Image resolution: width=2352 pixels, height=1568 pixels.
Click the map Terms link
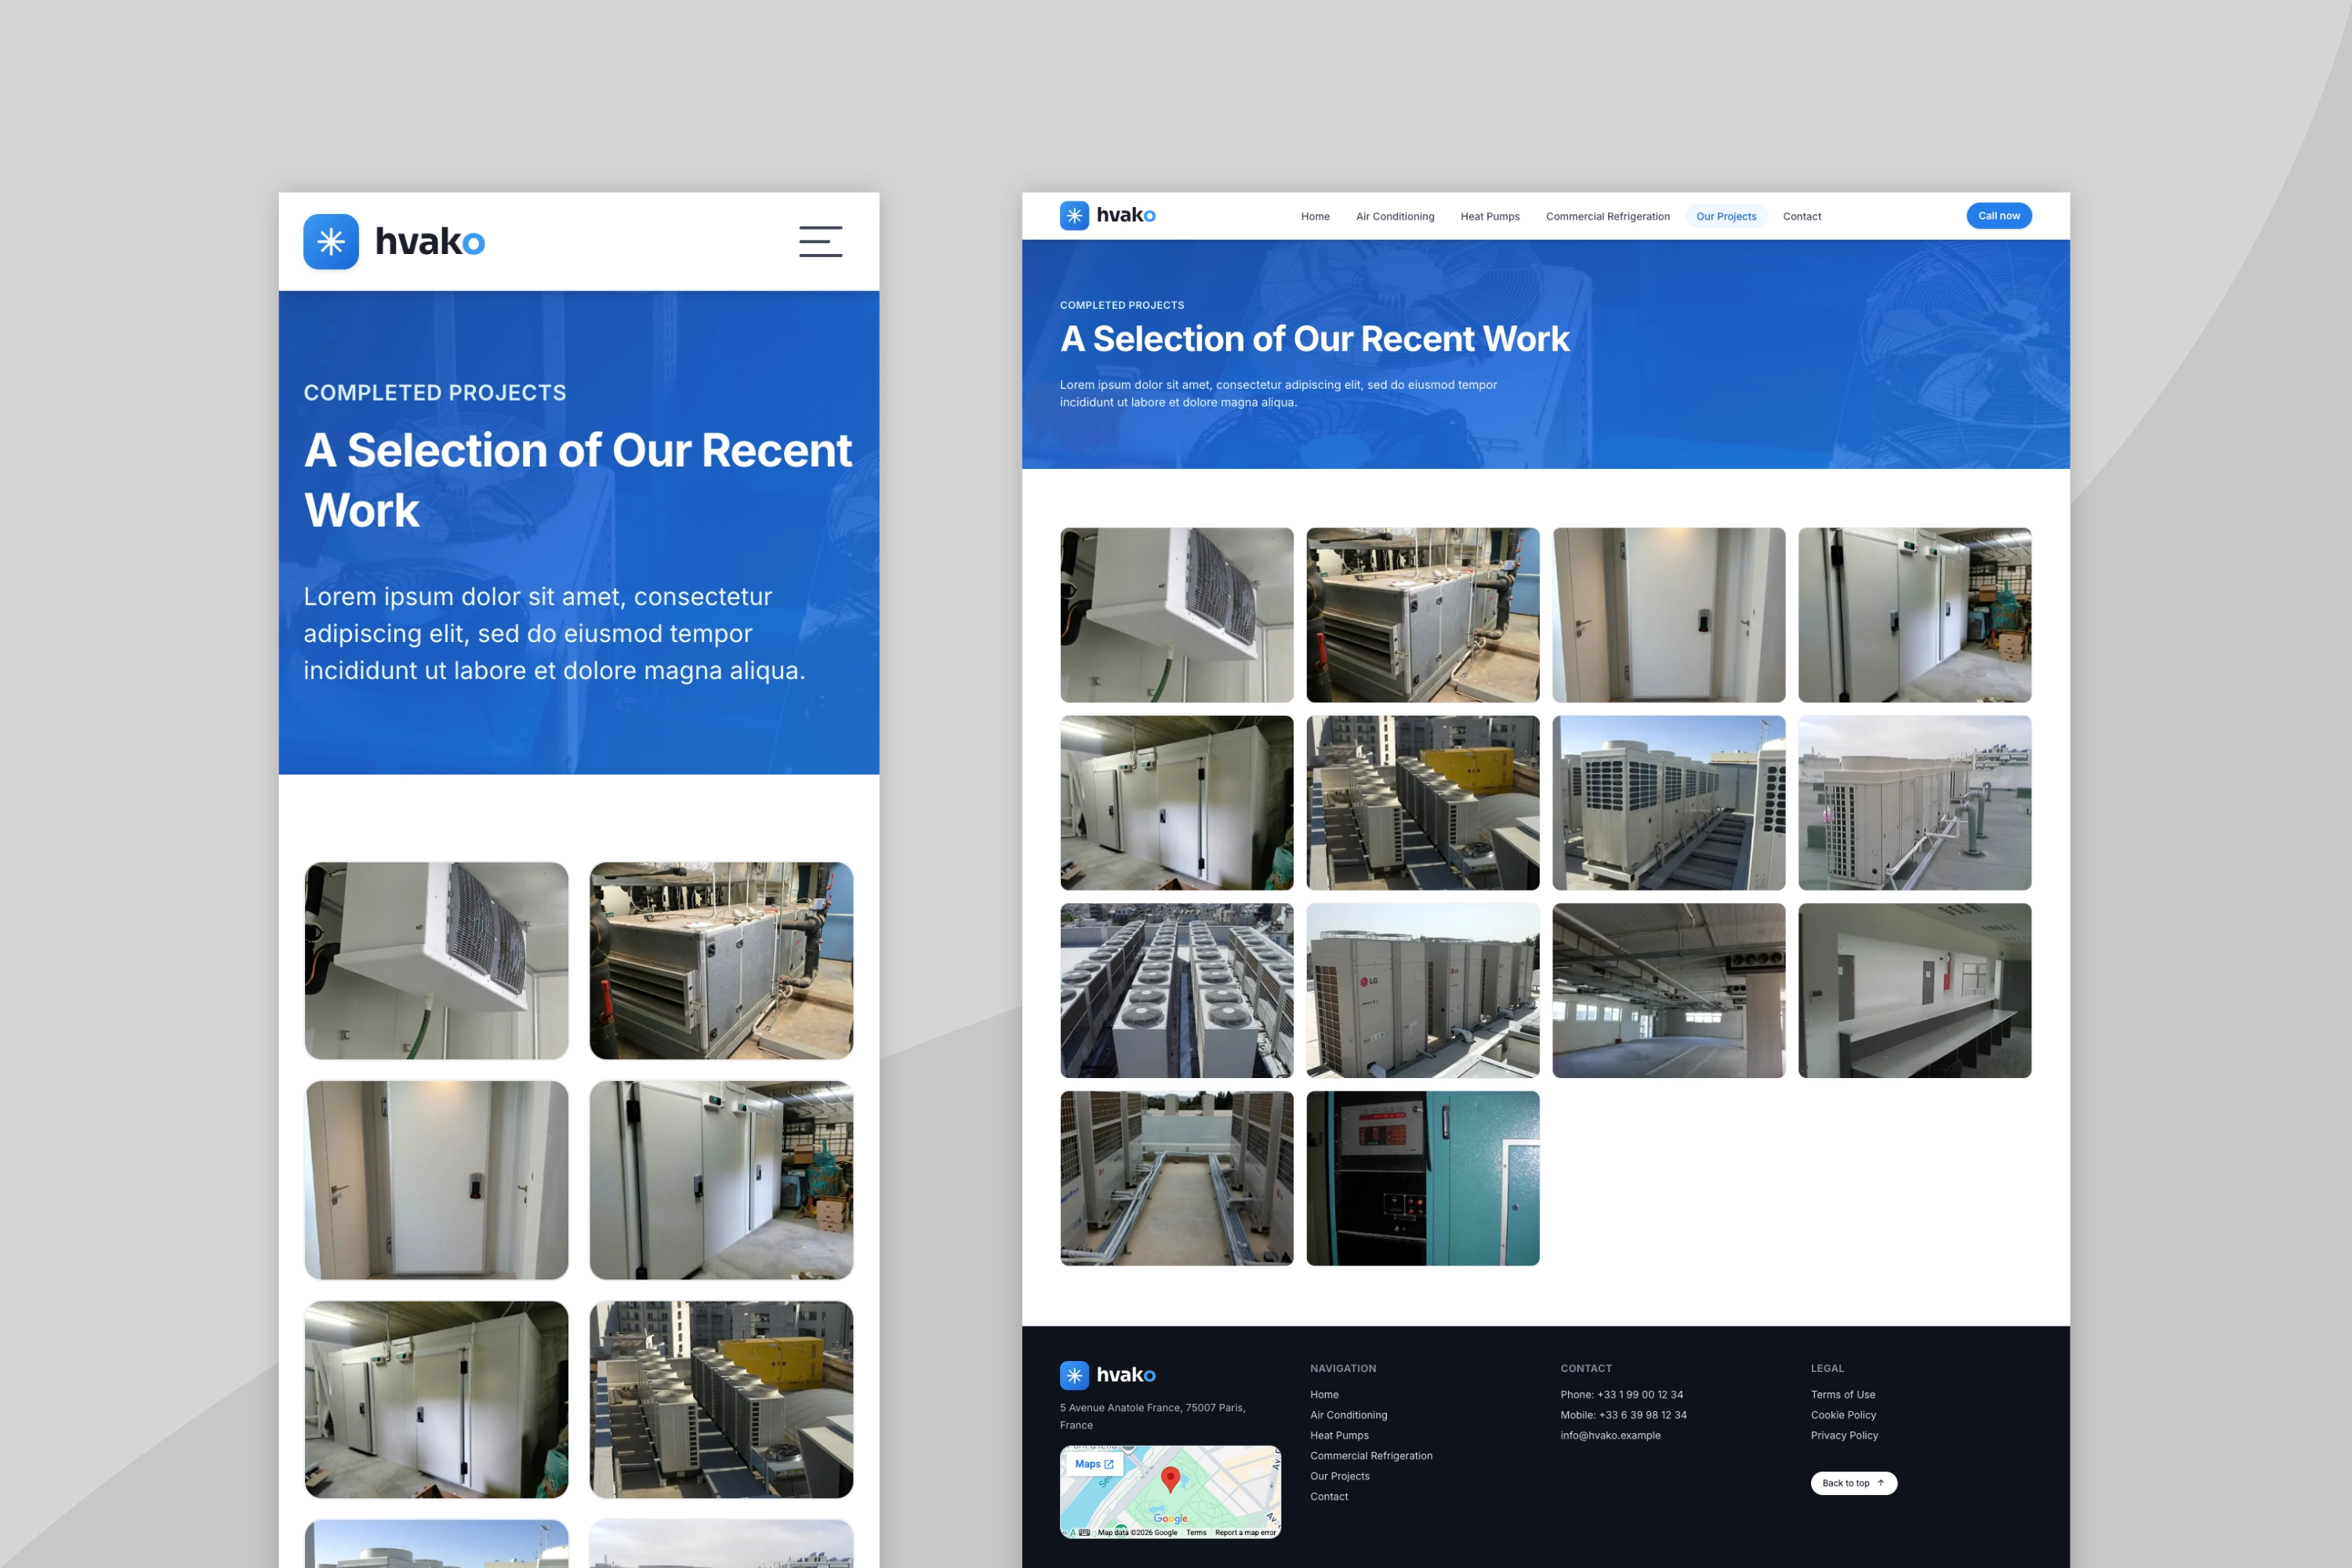tap(1196, 1532)
